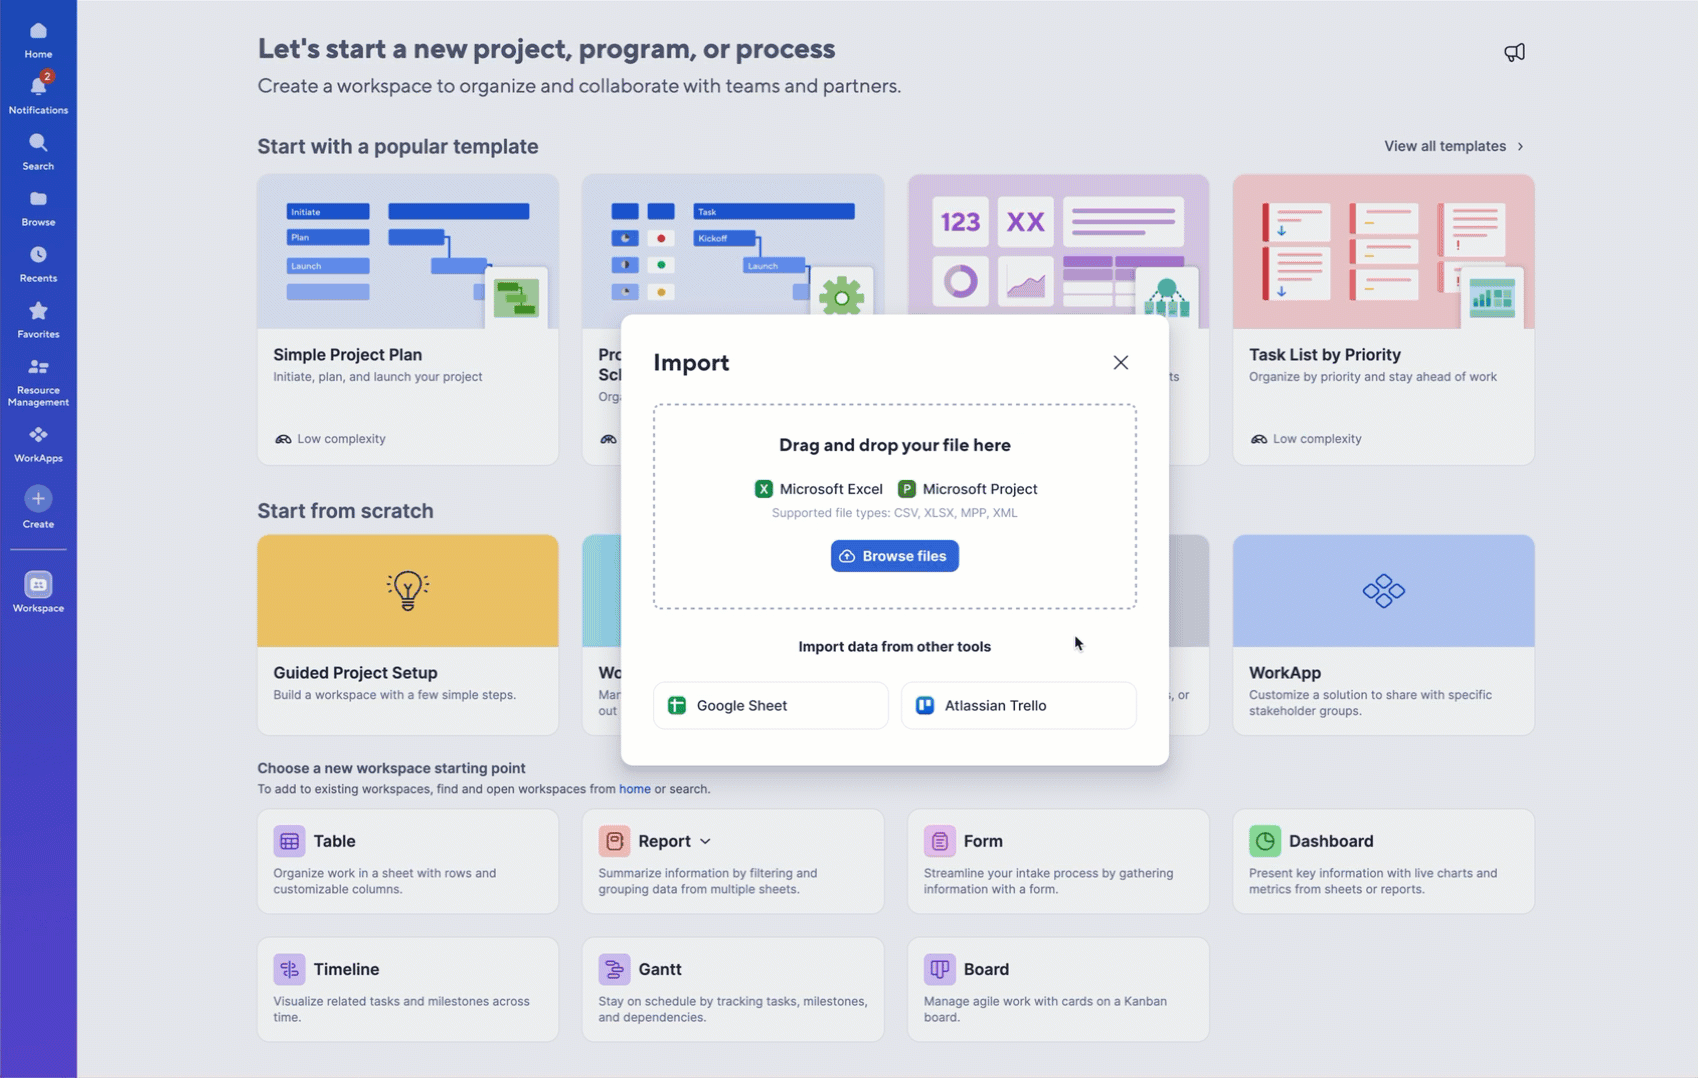
Task: Select the Task List by Priority template
Action: pyautogui.click(x=1382, y=318)
